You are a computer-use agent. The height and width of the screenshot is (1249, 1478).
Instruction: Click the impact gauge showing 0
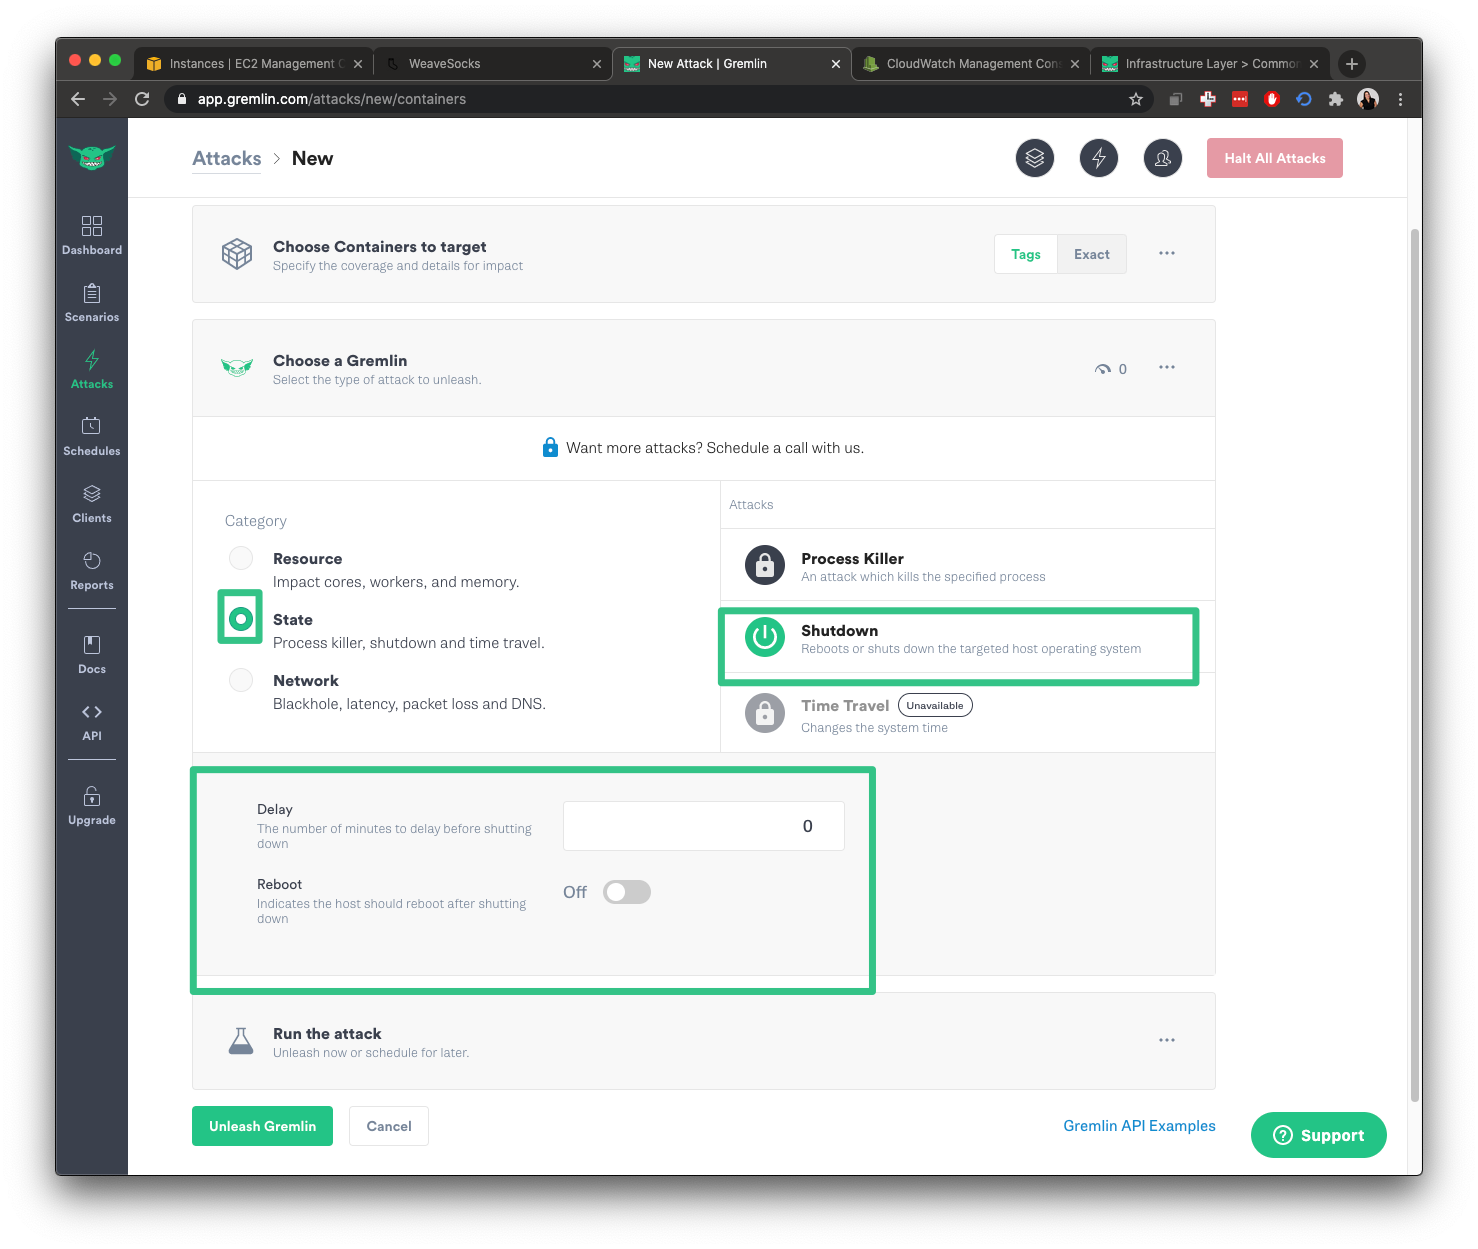click(1111, 369)
